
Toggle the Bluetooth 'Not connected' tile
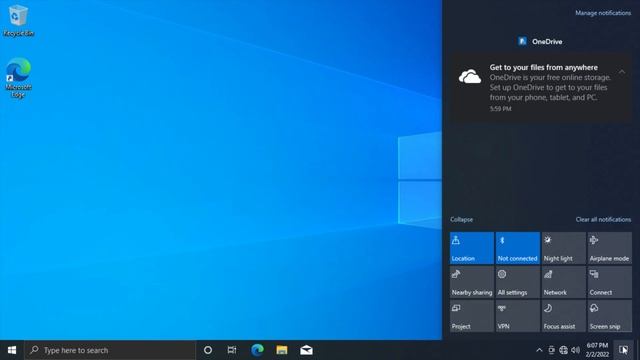[x=518, y=248]
